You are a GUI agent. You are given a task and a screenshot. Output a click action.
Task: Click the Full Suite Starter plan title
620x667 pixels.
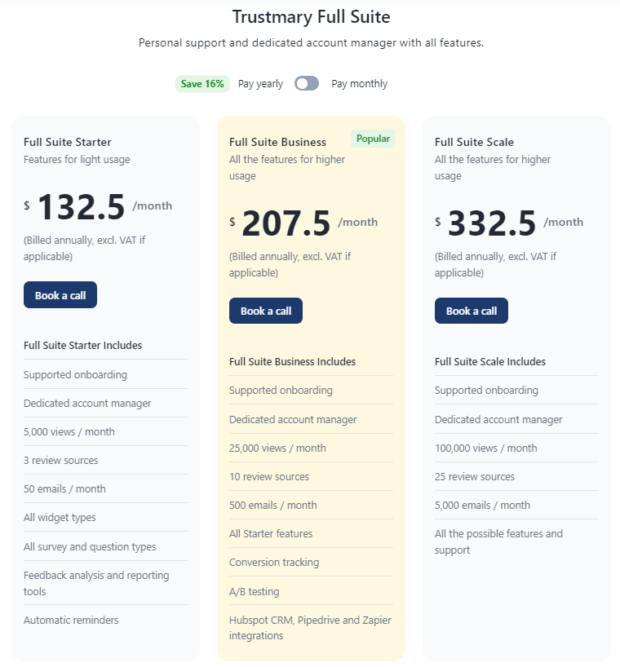[x=67, y=142]
